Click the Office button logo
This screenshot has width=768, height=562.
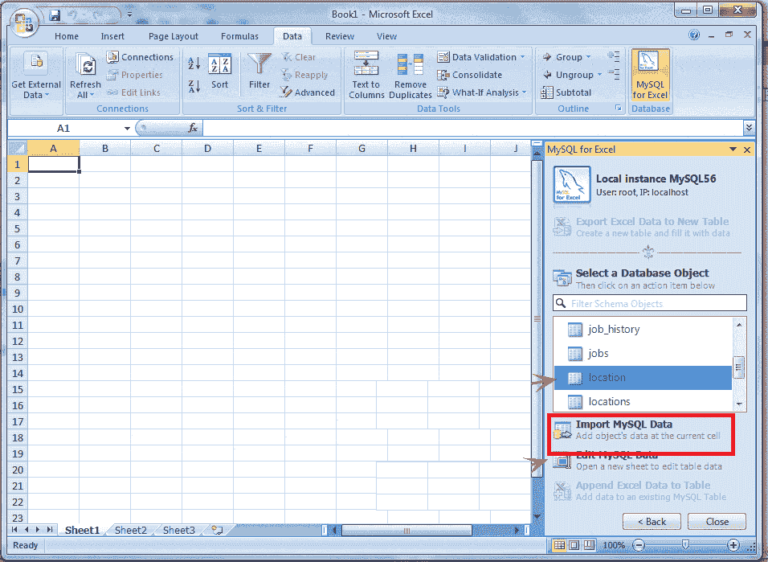[24, 23]
